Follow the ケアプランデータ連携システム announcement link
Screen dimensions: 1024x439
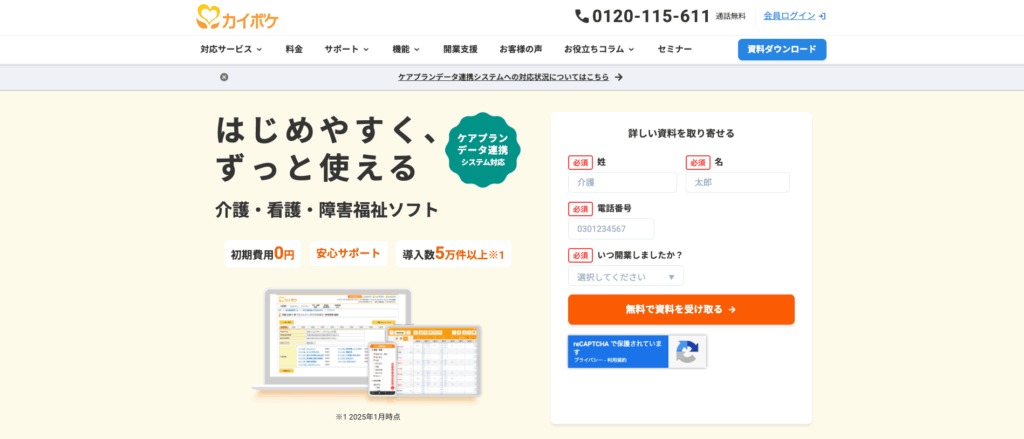point(510,77)
